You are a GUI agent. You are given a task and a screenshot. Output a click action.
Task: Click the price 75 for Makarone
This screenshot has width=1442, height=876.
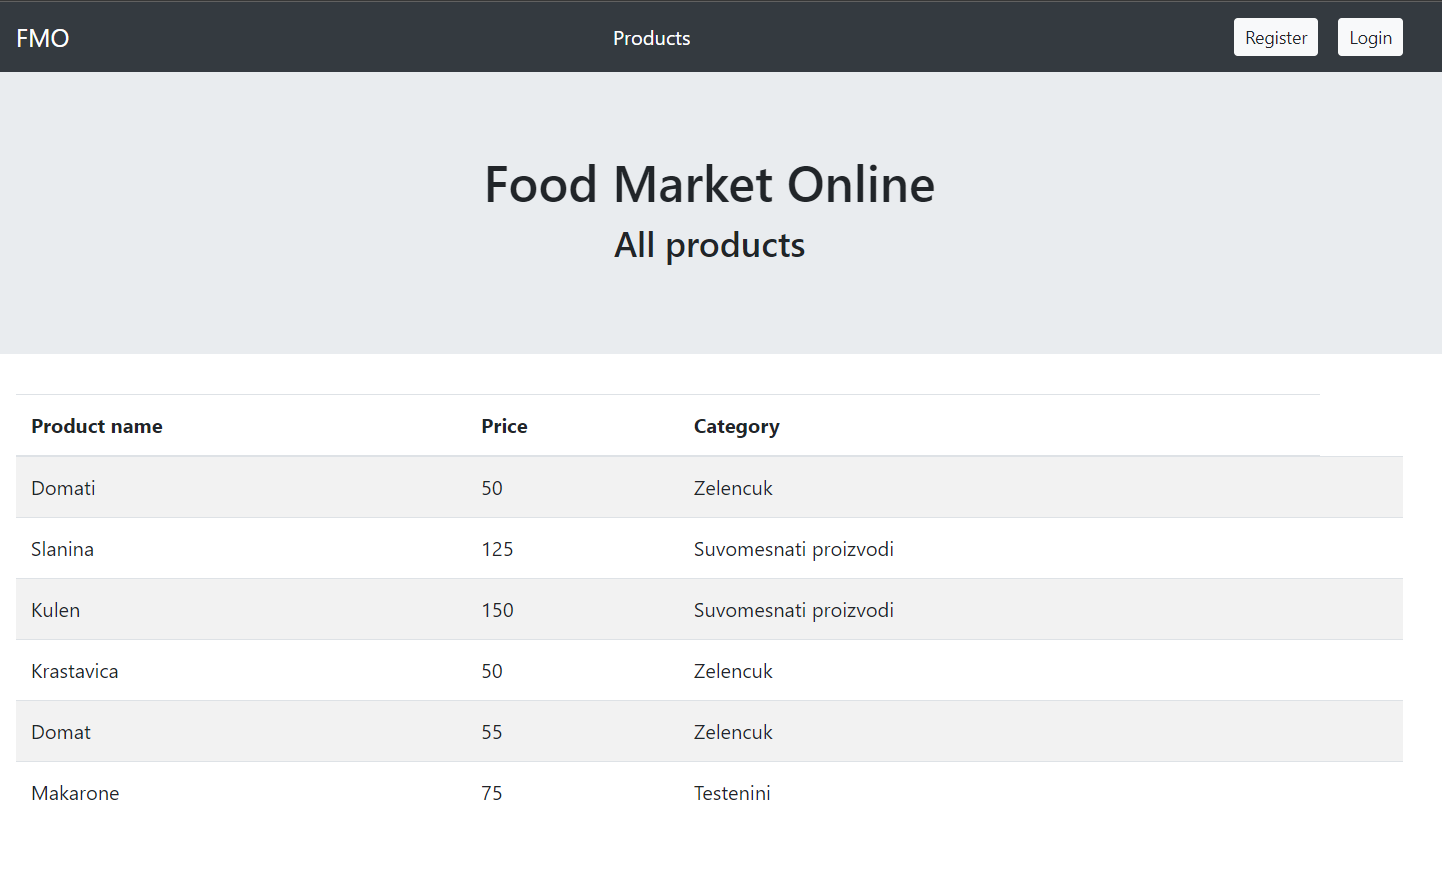click(x=492, y=793)
